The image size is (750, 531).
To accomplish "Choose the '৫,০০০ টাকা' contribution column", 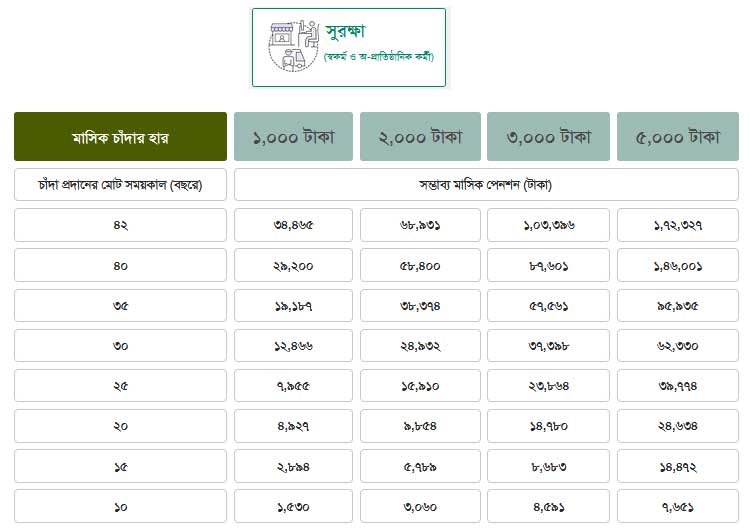I will click(x=678, y=137).
